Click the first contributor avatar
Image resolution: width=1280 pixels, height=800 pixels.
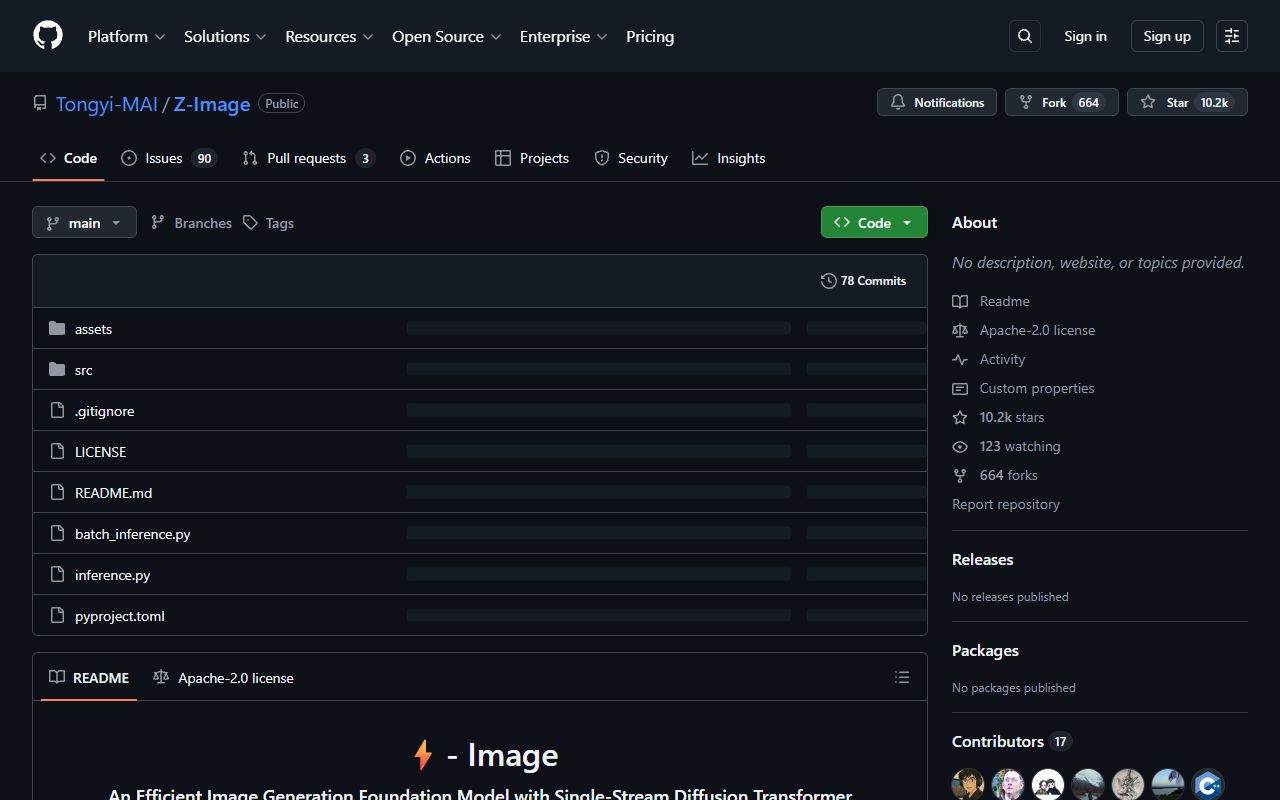coord(967,784)
